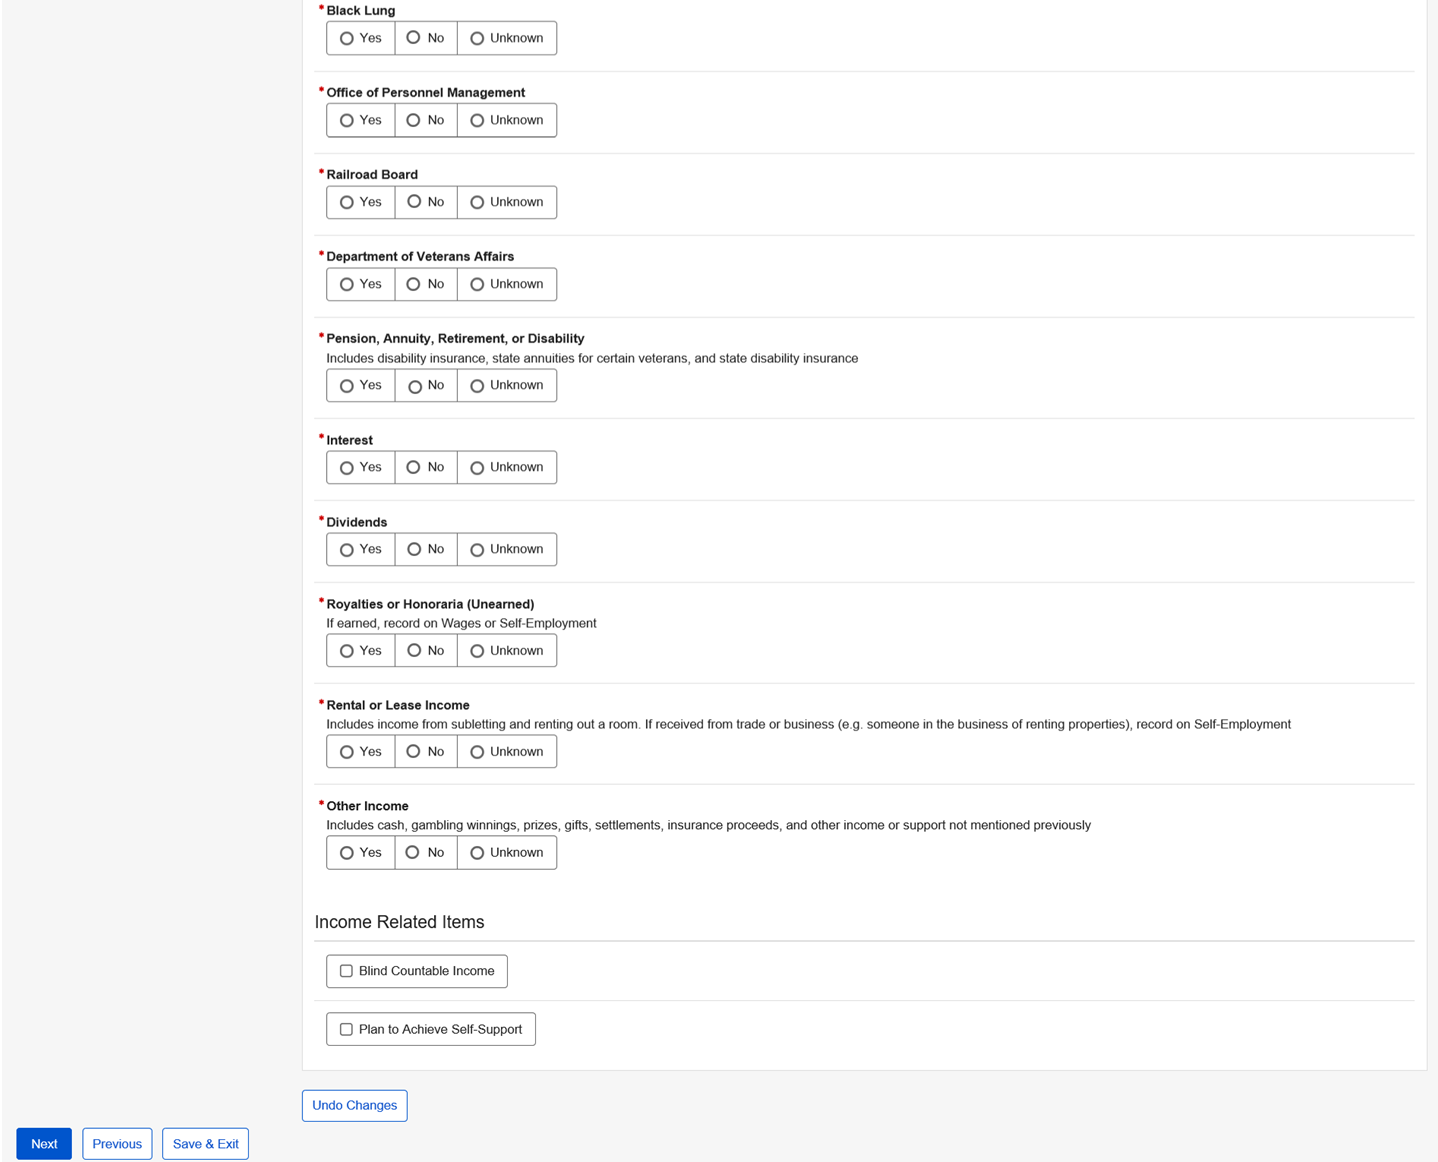This screenshot has width=1438, height=1162.
Task: Choose No for Pension, Annuity, Retirement, or Disability
Action: pyautogui.click(x=414, y=386)
